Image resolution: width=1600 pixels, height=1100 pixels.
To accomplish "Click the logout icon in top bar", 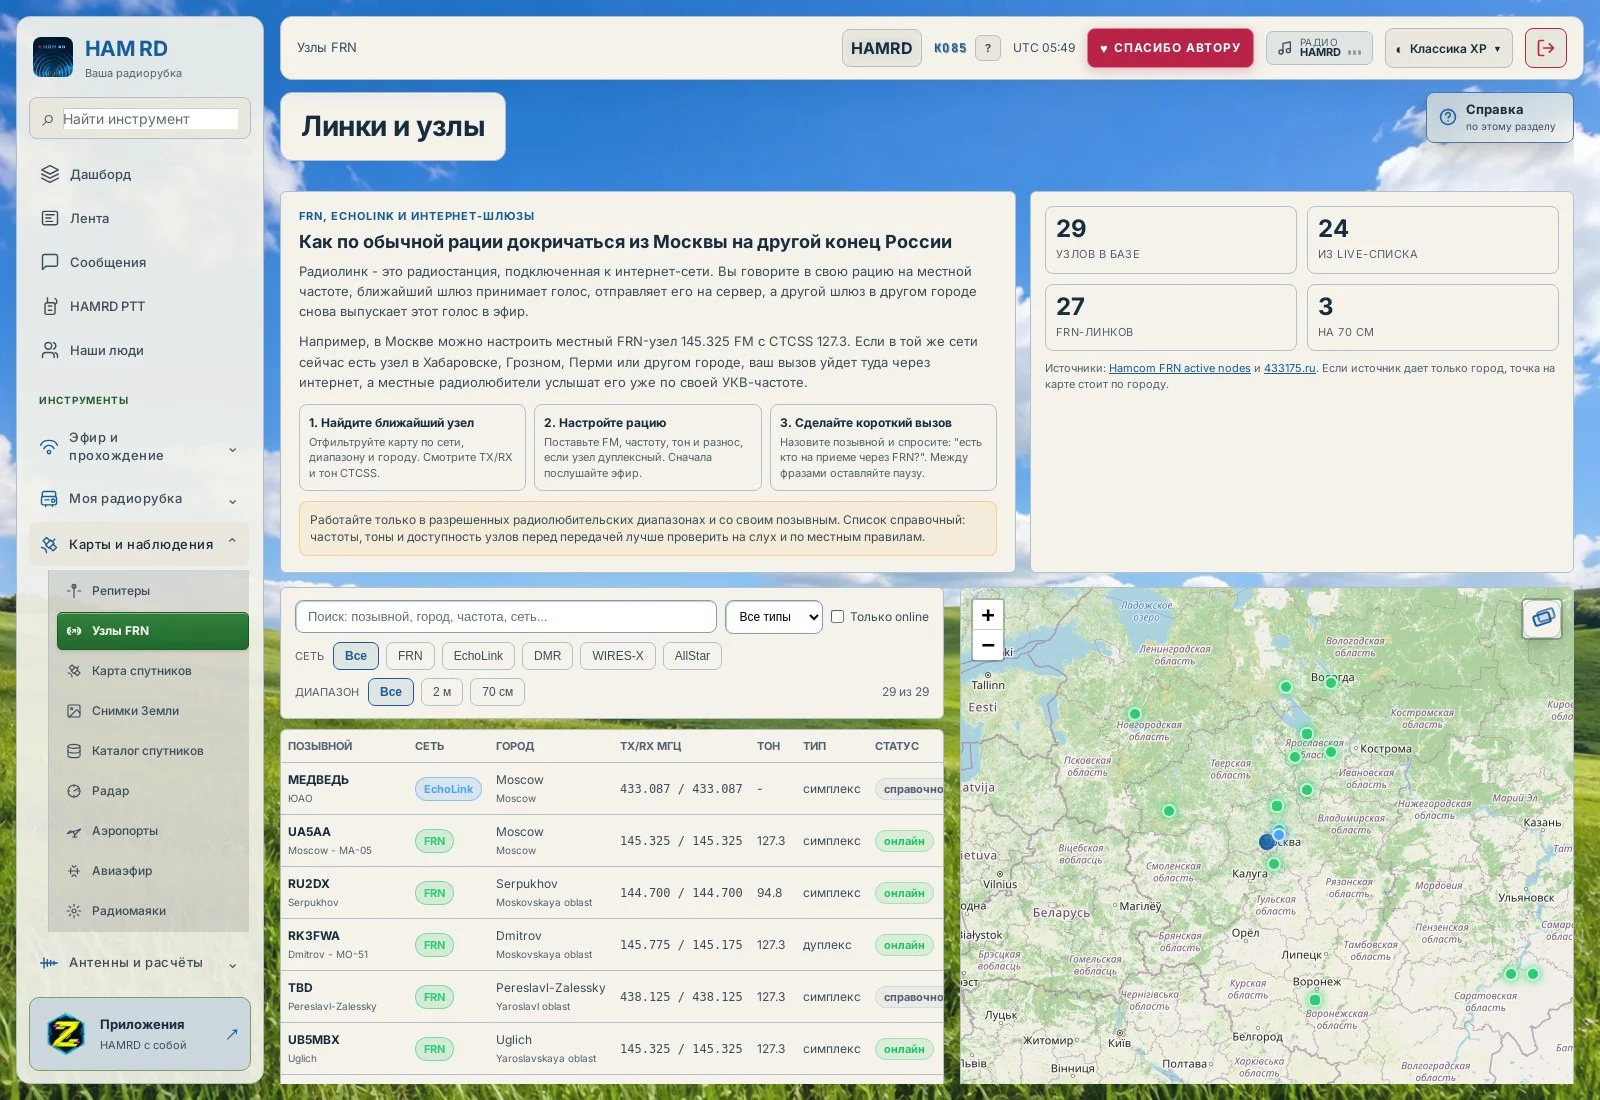I will [x=1545, y=48].
